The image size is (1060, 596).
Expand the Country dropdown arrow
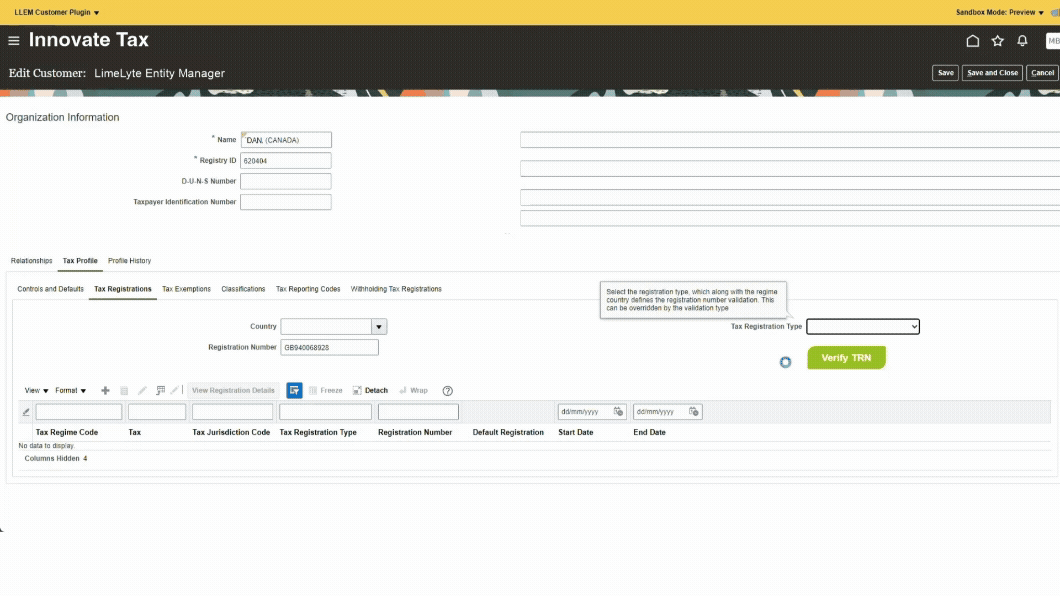click(x=379, y=327)
